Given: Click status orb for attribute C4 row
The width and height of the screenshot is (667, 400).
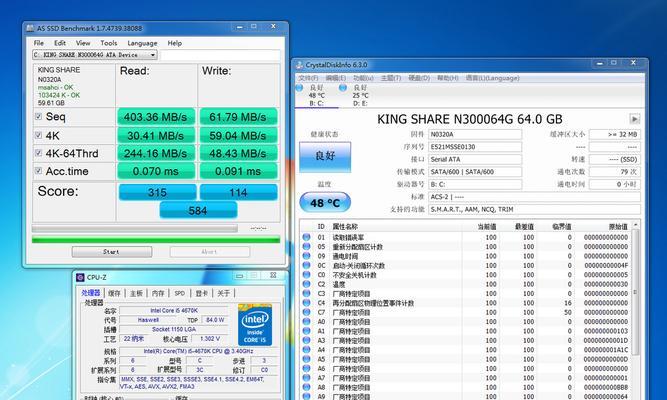Looking at the screenshot, I should pos(306,303).
